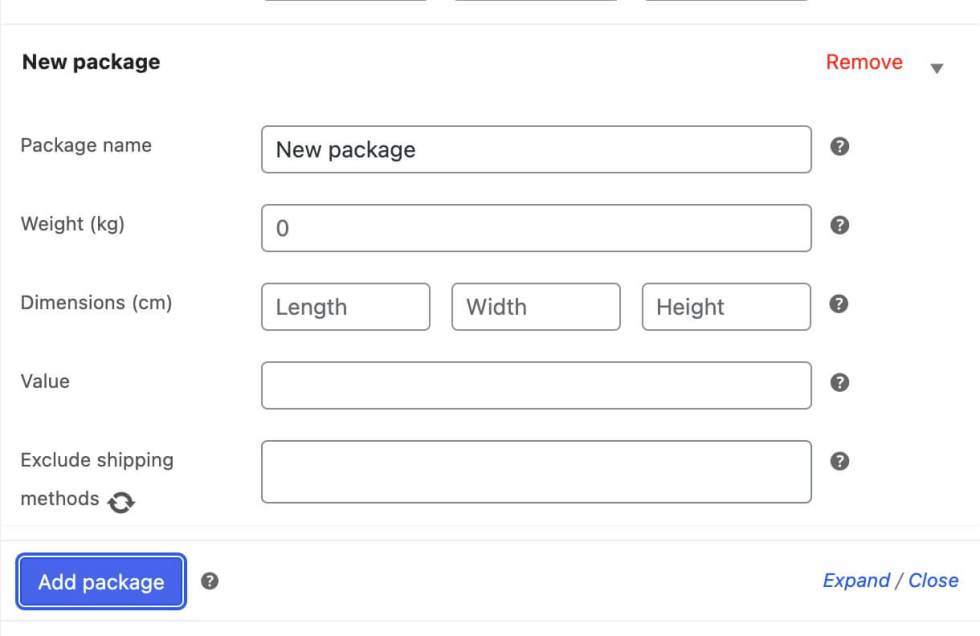Refresh the shipping methods list
Image resolution: width=980 pixels, height=636 pixels.
[121, 502]
